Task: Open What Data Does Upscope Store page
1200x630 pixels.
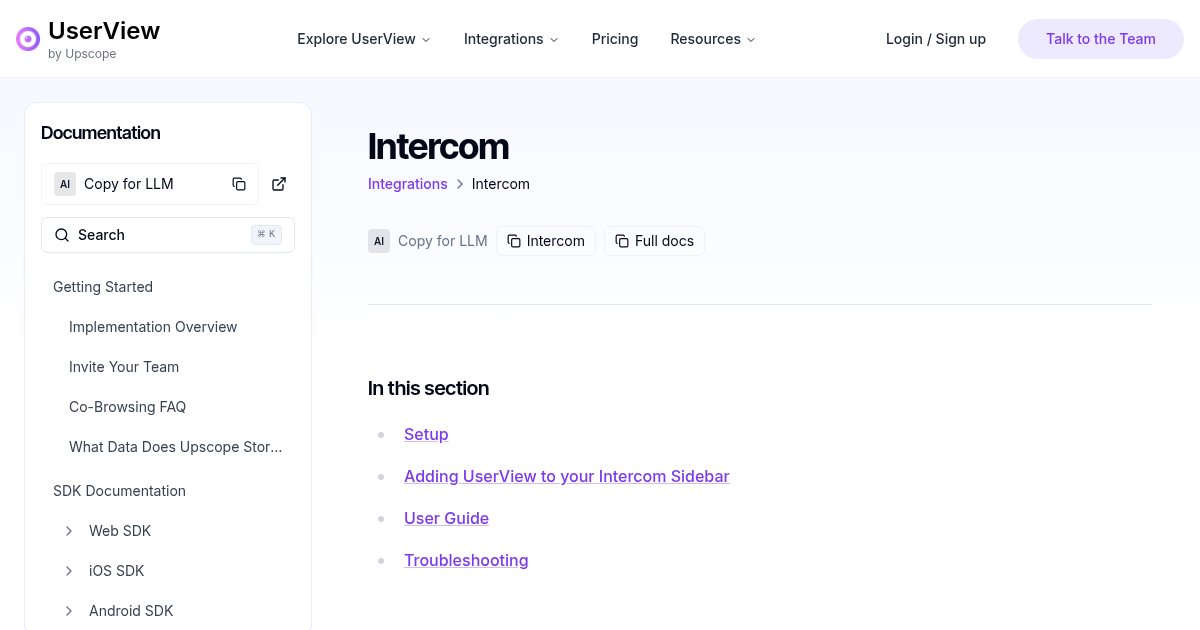Action: pos(176,447)
